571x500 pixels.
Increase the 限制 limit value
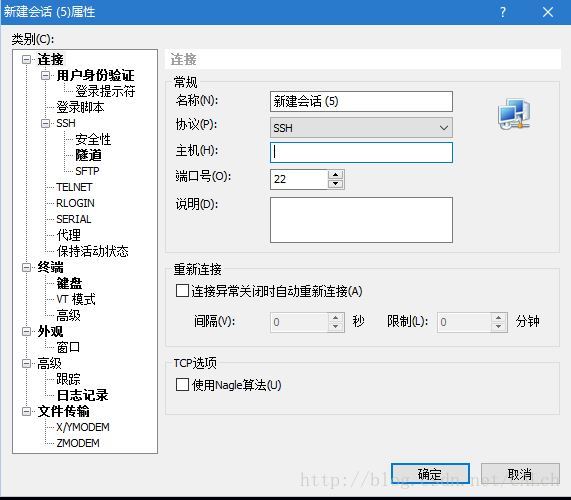pyautogui.click(x=498, y=317)
